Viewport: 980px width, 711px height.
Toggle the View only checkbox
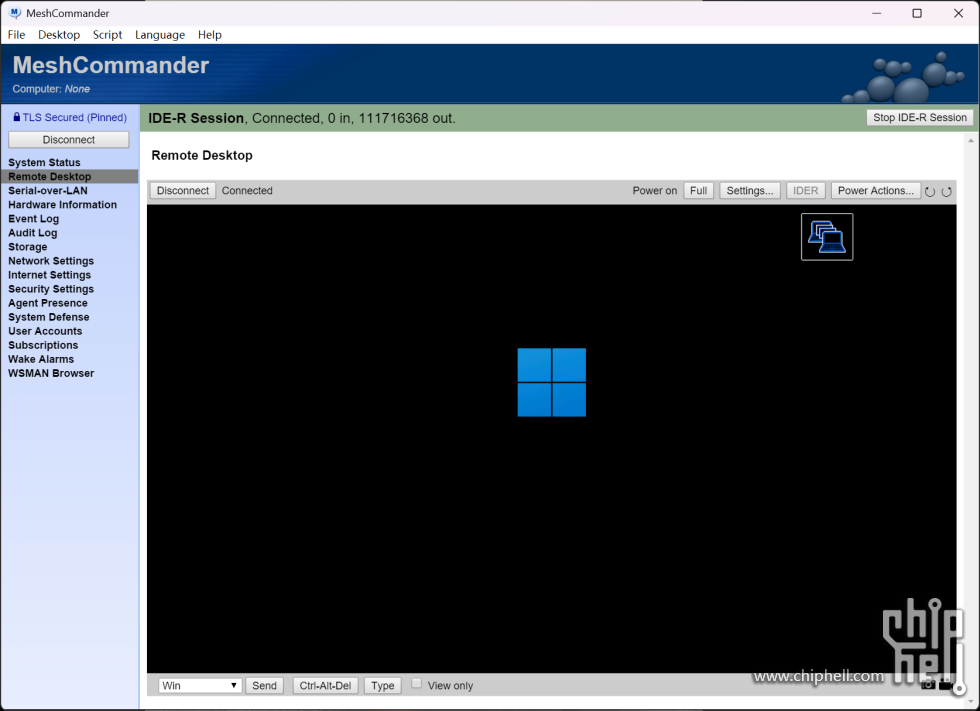coord(417,684)
